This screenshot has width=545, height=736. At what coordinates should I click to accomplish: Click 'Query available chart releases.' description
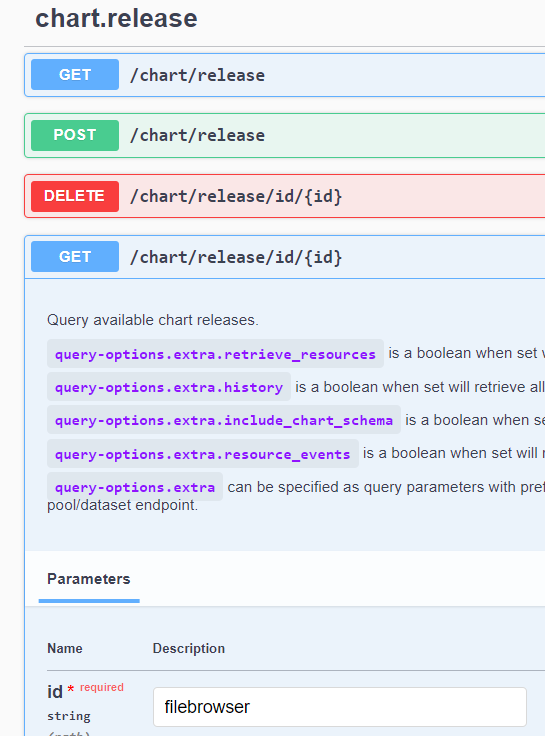pos(153,320)
